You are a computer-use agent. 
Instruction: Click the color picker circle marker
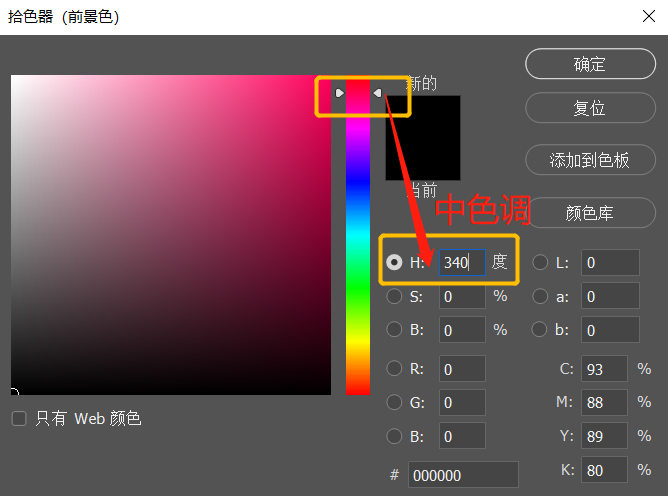(x=14, y=392)
